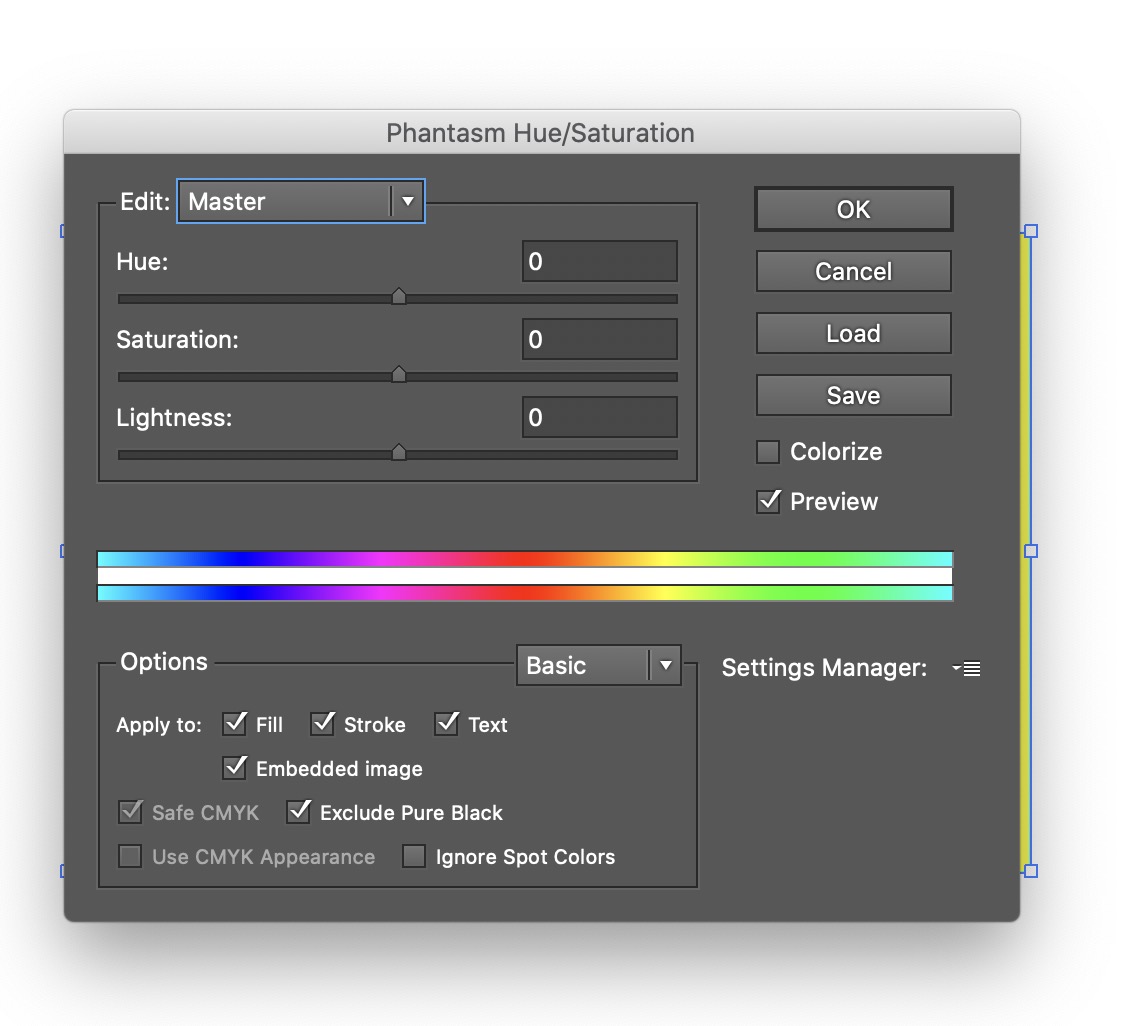Toggle the Preview checkbox
This screenshot has height=1026, width=1134.
[768, 502]
